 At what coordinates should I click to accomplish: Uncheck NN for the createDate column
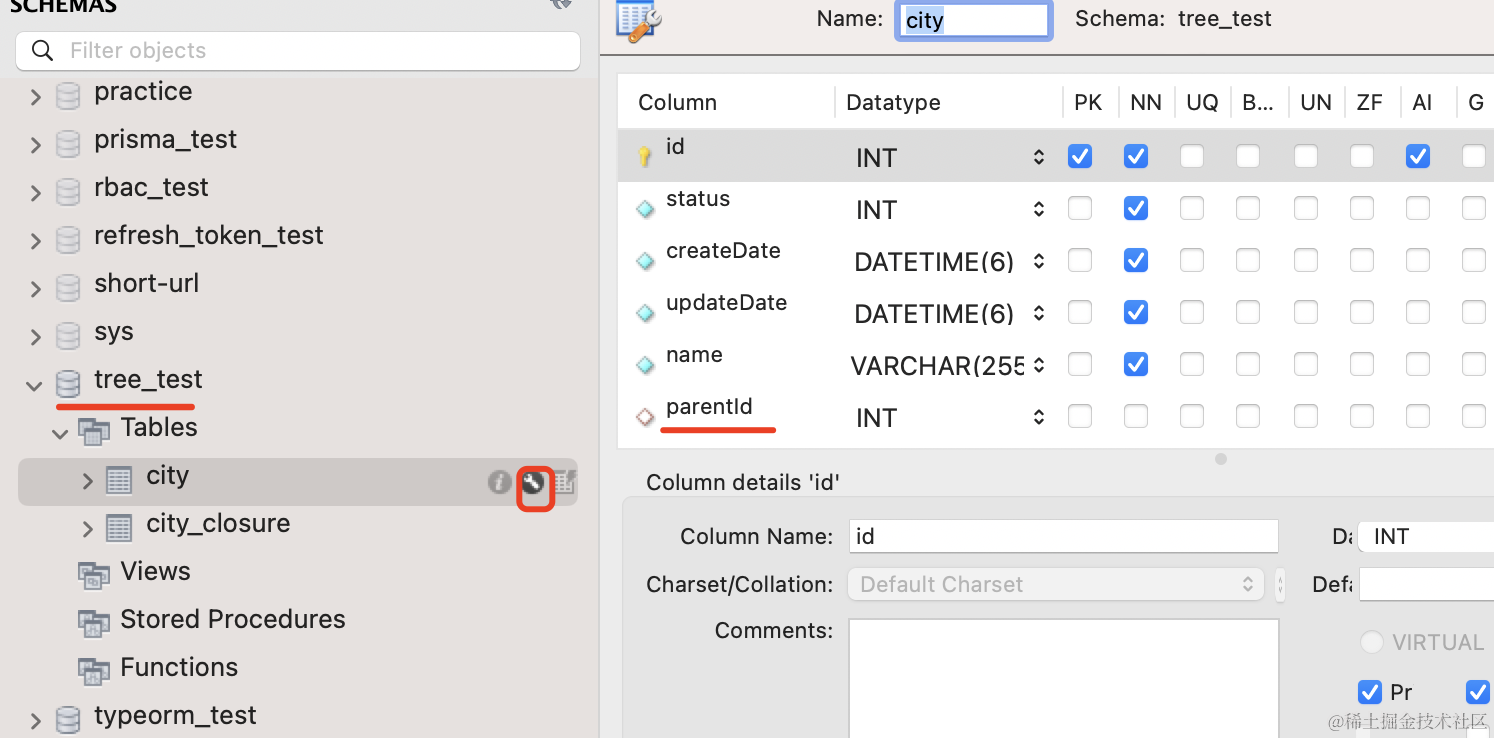pos(1136,260)
